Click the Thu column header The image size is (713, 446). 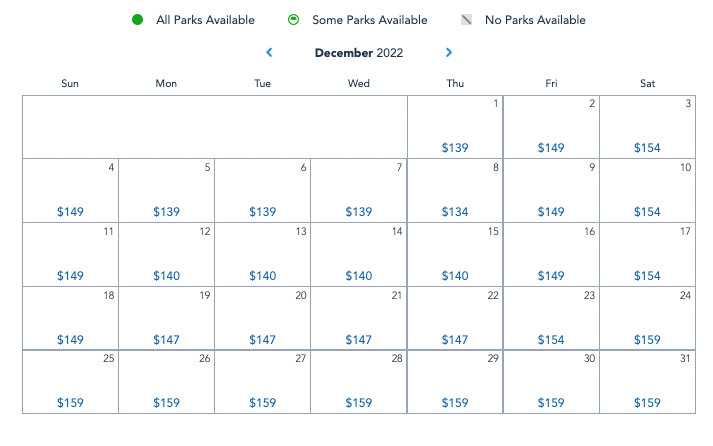coord(455,83)
